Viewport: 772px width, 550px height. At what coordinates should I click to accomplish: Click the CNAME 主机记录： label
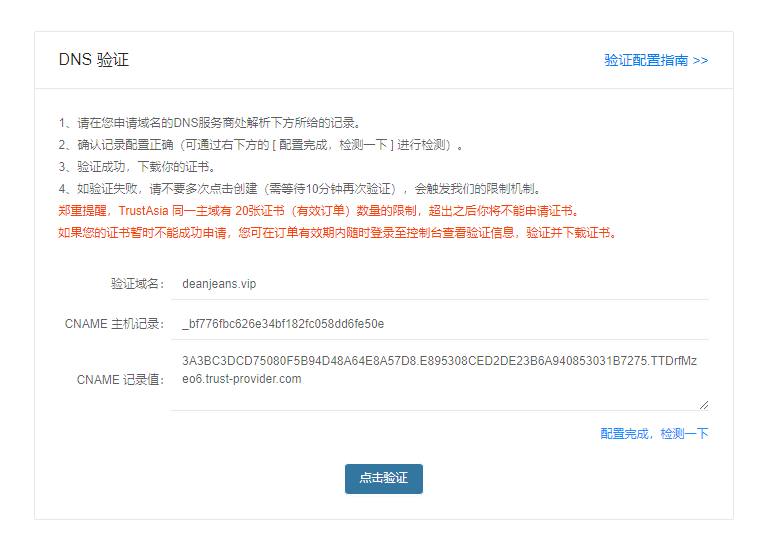pos(114,324)
